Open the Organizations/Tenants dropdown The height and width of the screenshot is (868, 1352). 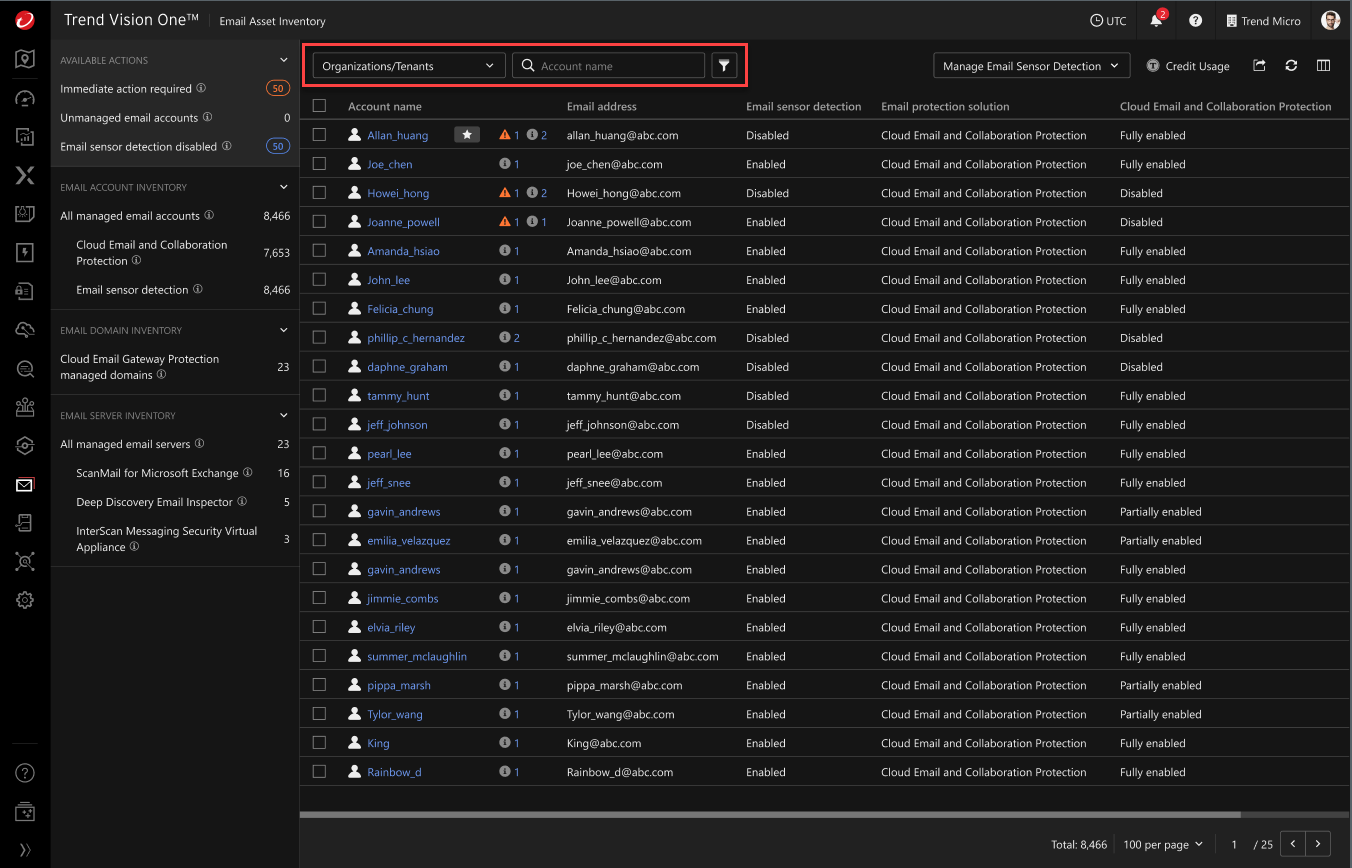coord(408,66)
